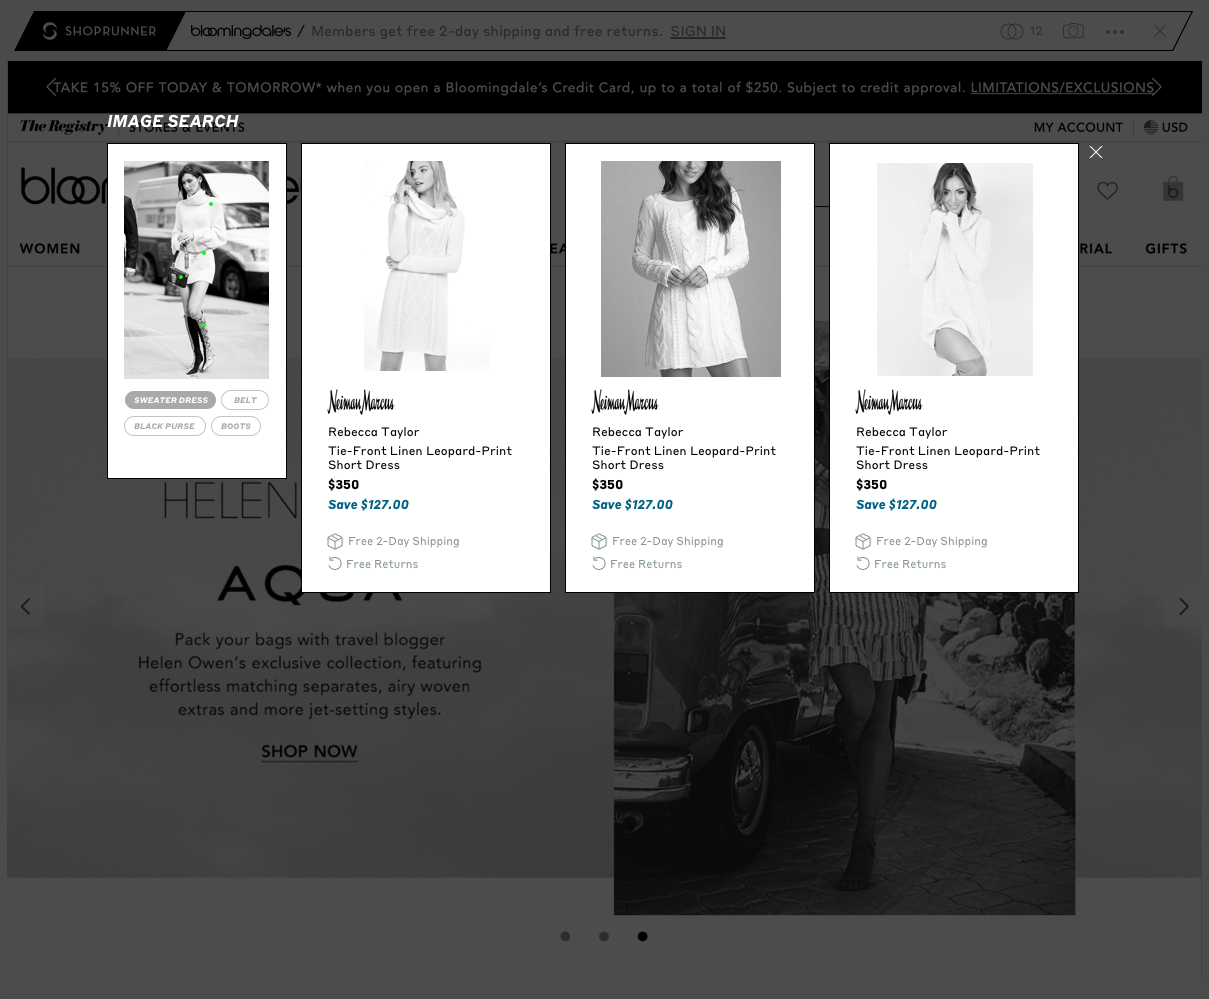Select the SWEATER DRESS tag
This screenshot has width=1209, height=999.
(171, 400)
